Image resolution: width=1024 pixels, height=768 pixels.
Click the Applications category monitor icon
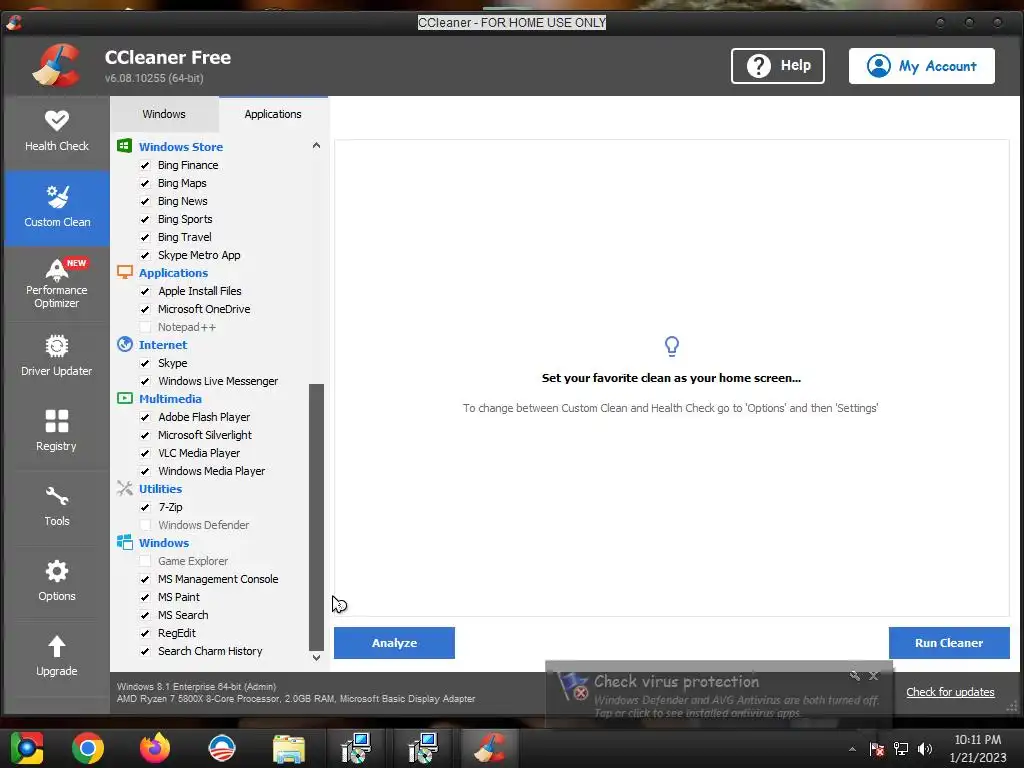pyautogui.click(x=124, y=272)
